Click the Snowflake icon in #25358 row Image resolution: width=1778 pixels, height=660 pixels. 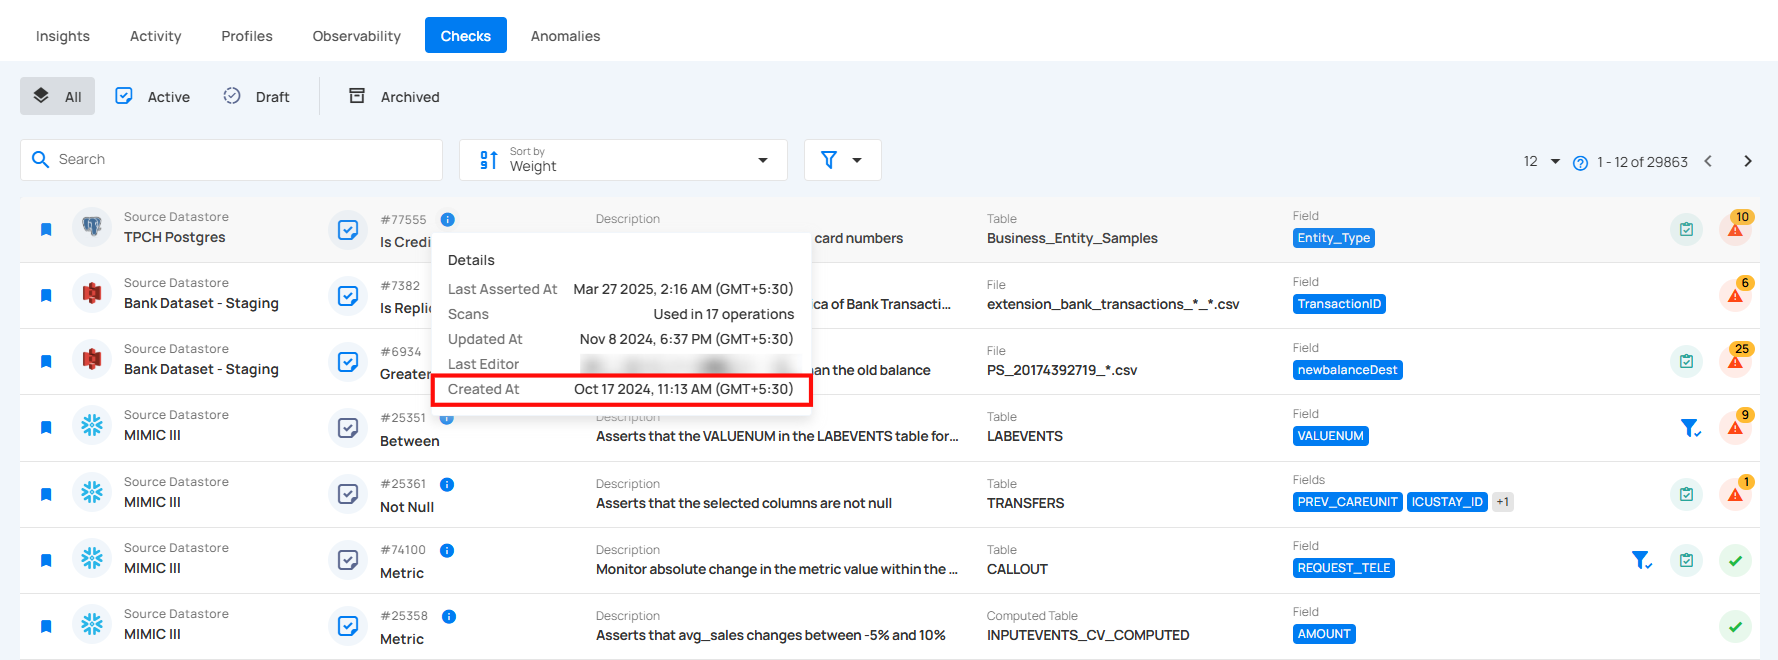[92, 624]
